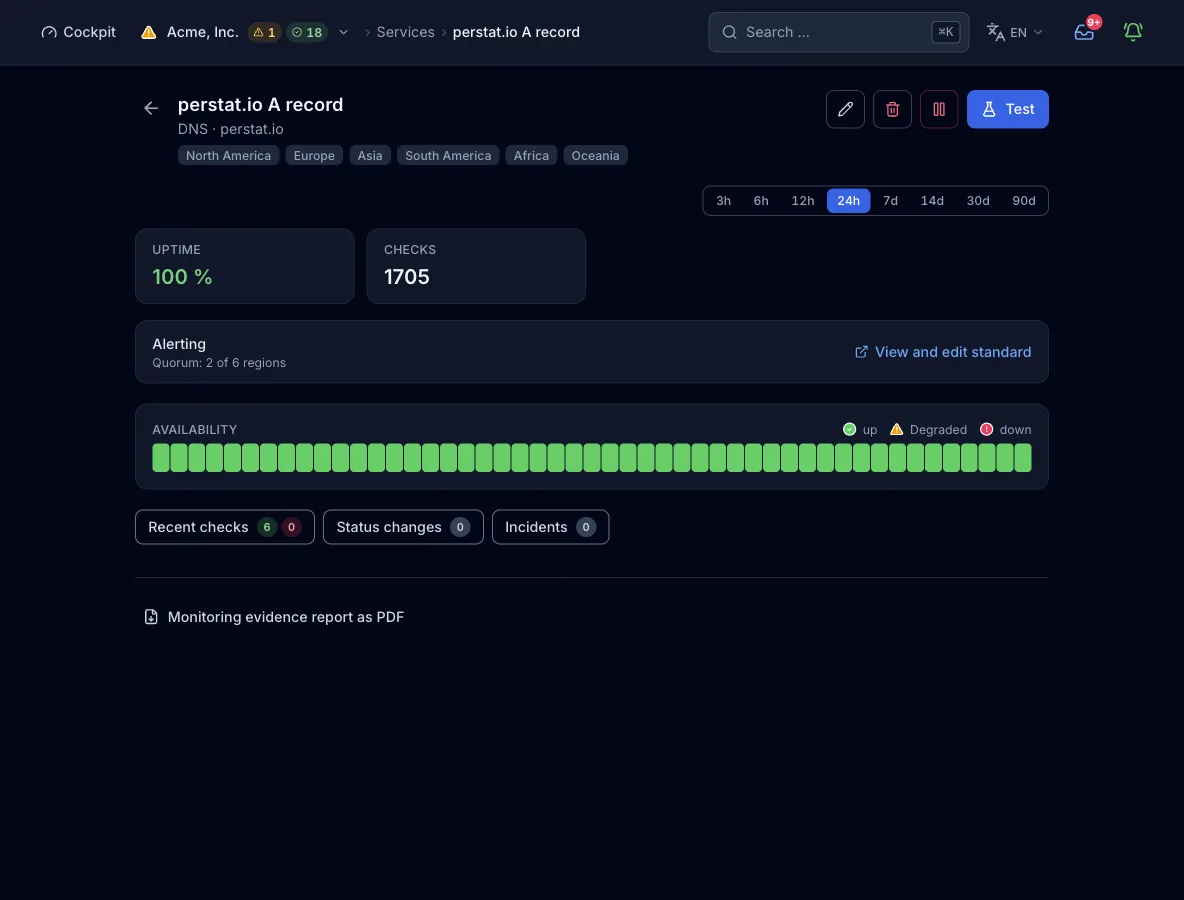
Task: Click the first availability bar segment
Action: pyautogui.click(x=161, y=458)
